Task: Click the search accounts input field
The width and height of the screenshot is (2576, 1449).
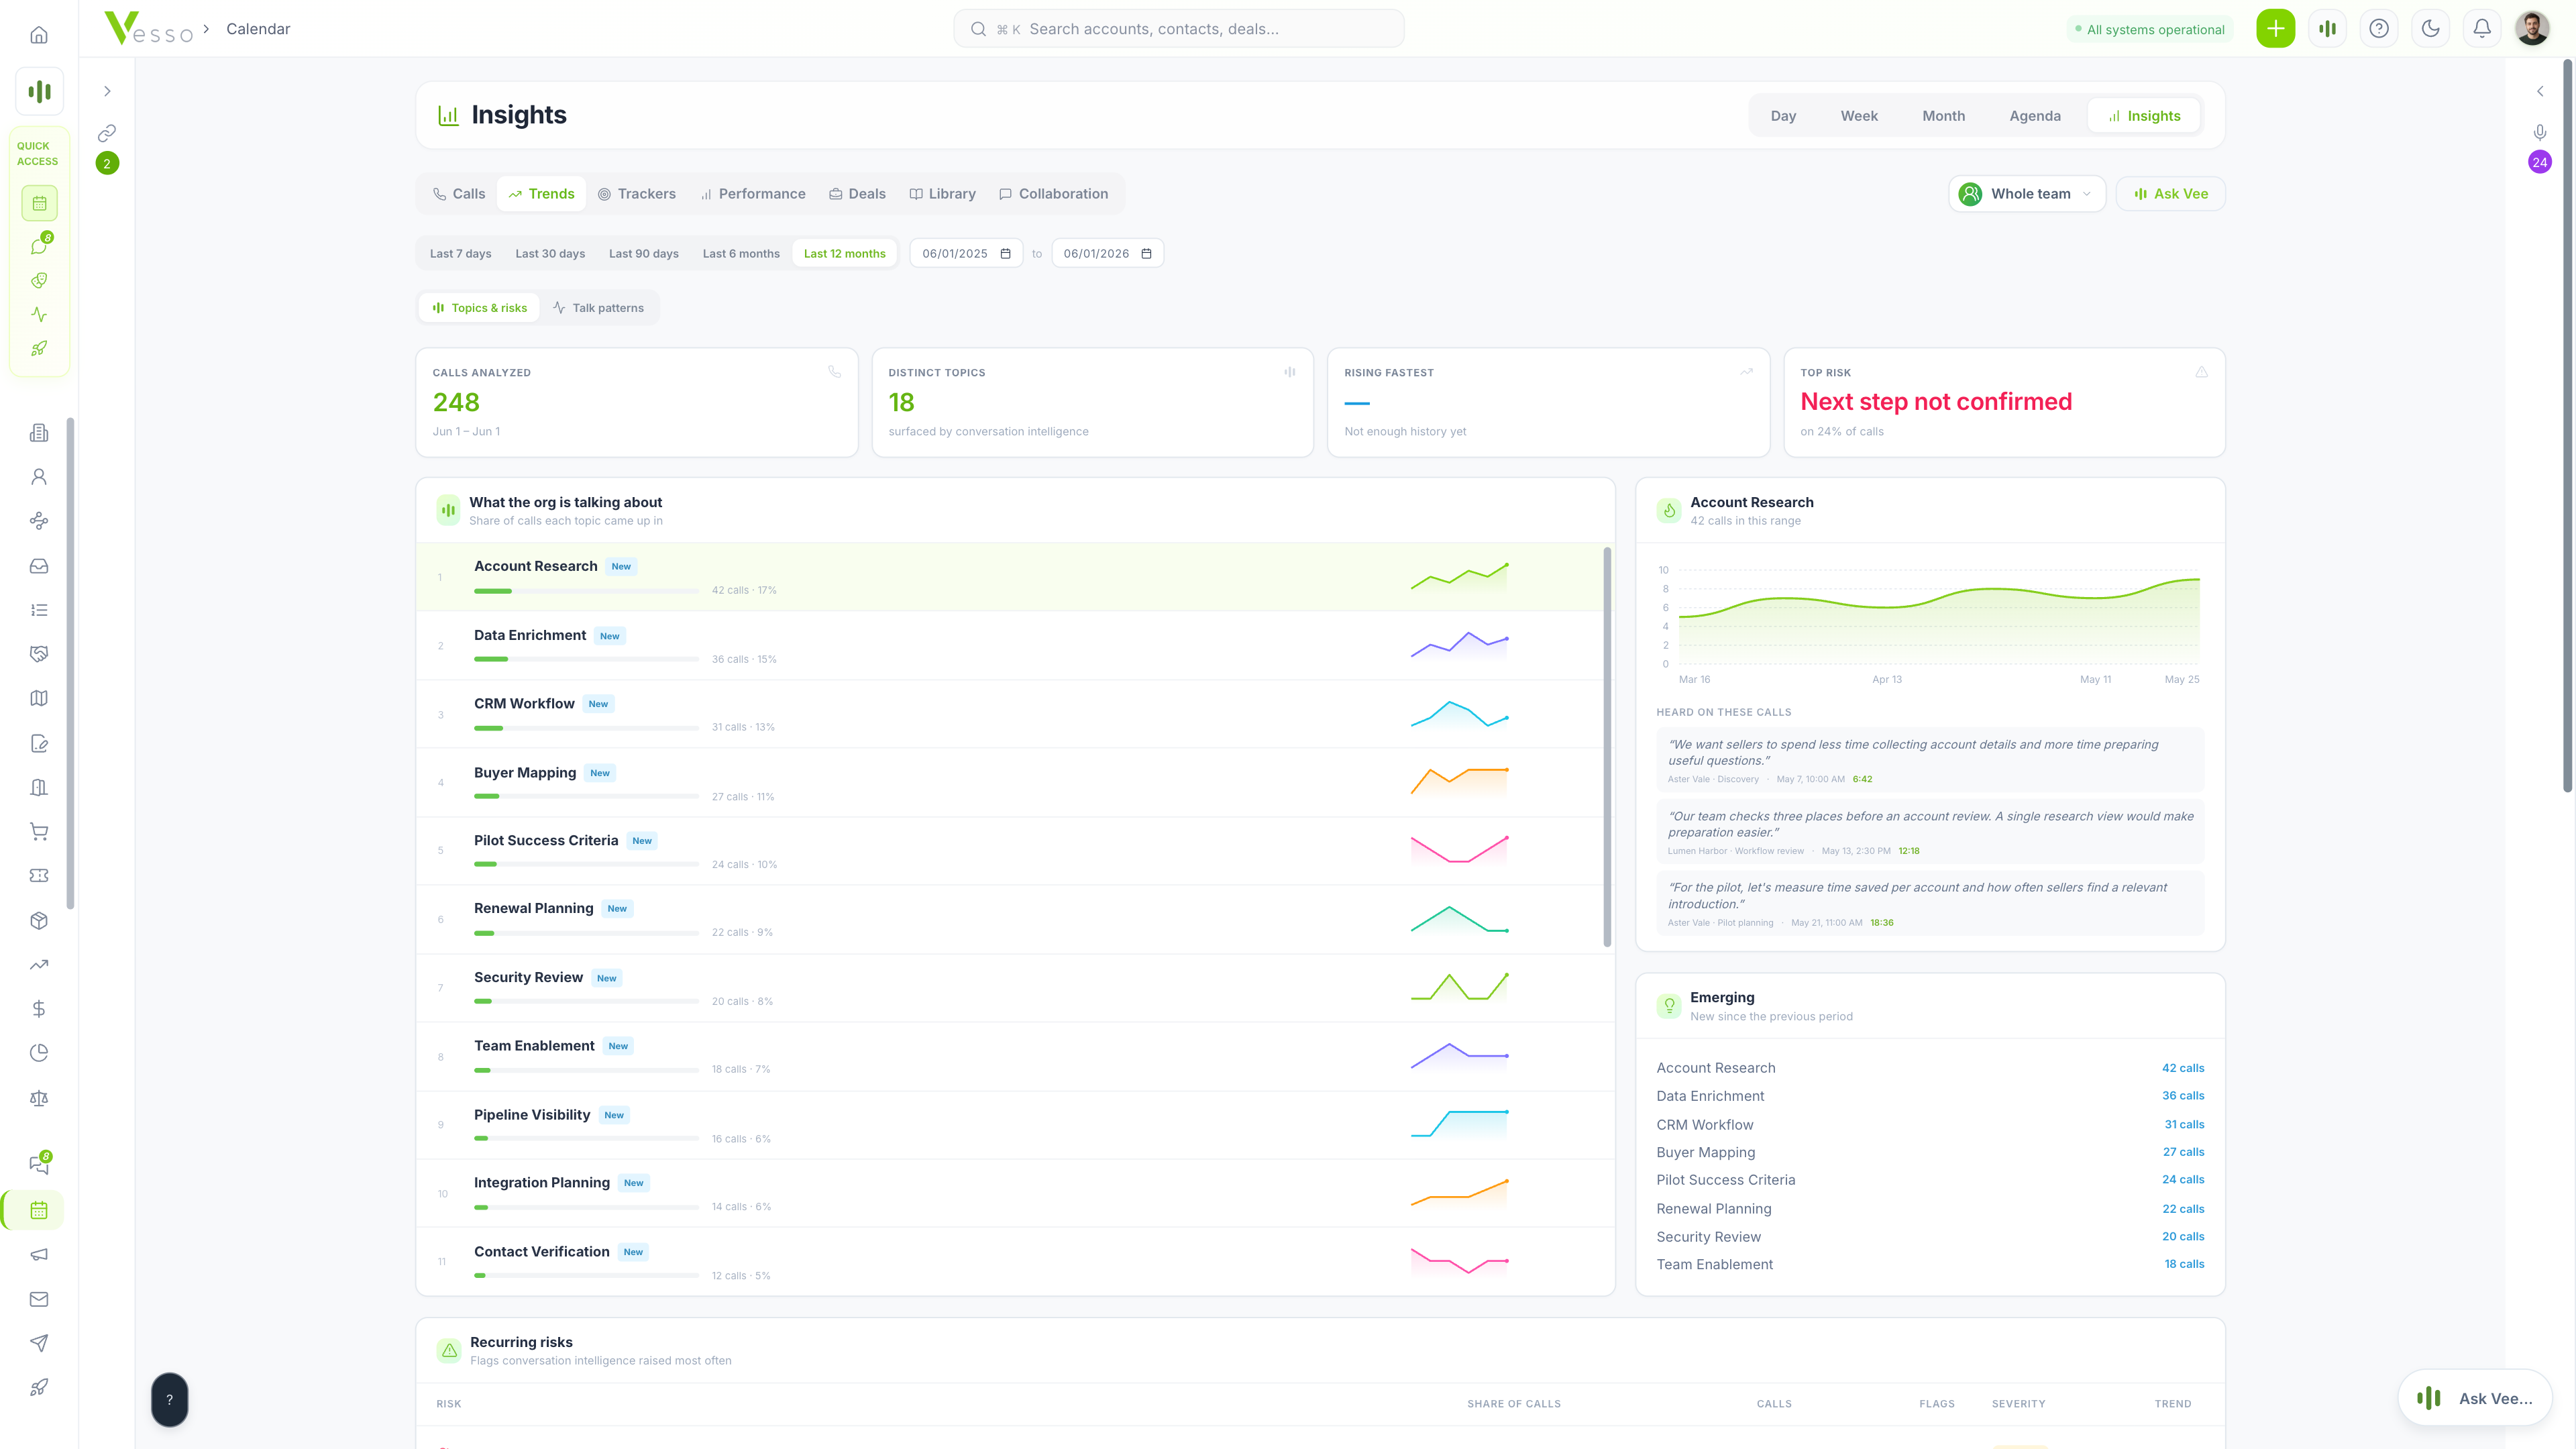Action: coord(1178,29)
